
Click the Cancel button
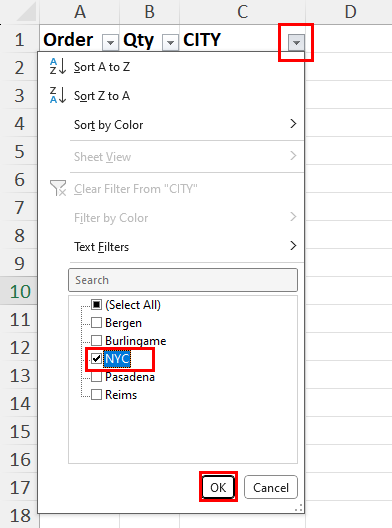[x=271, y=487]
